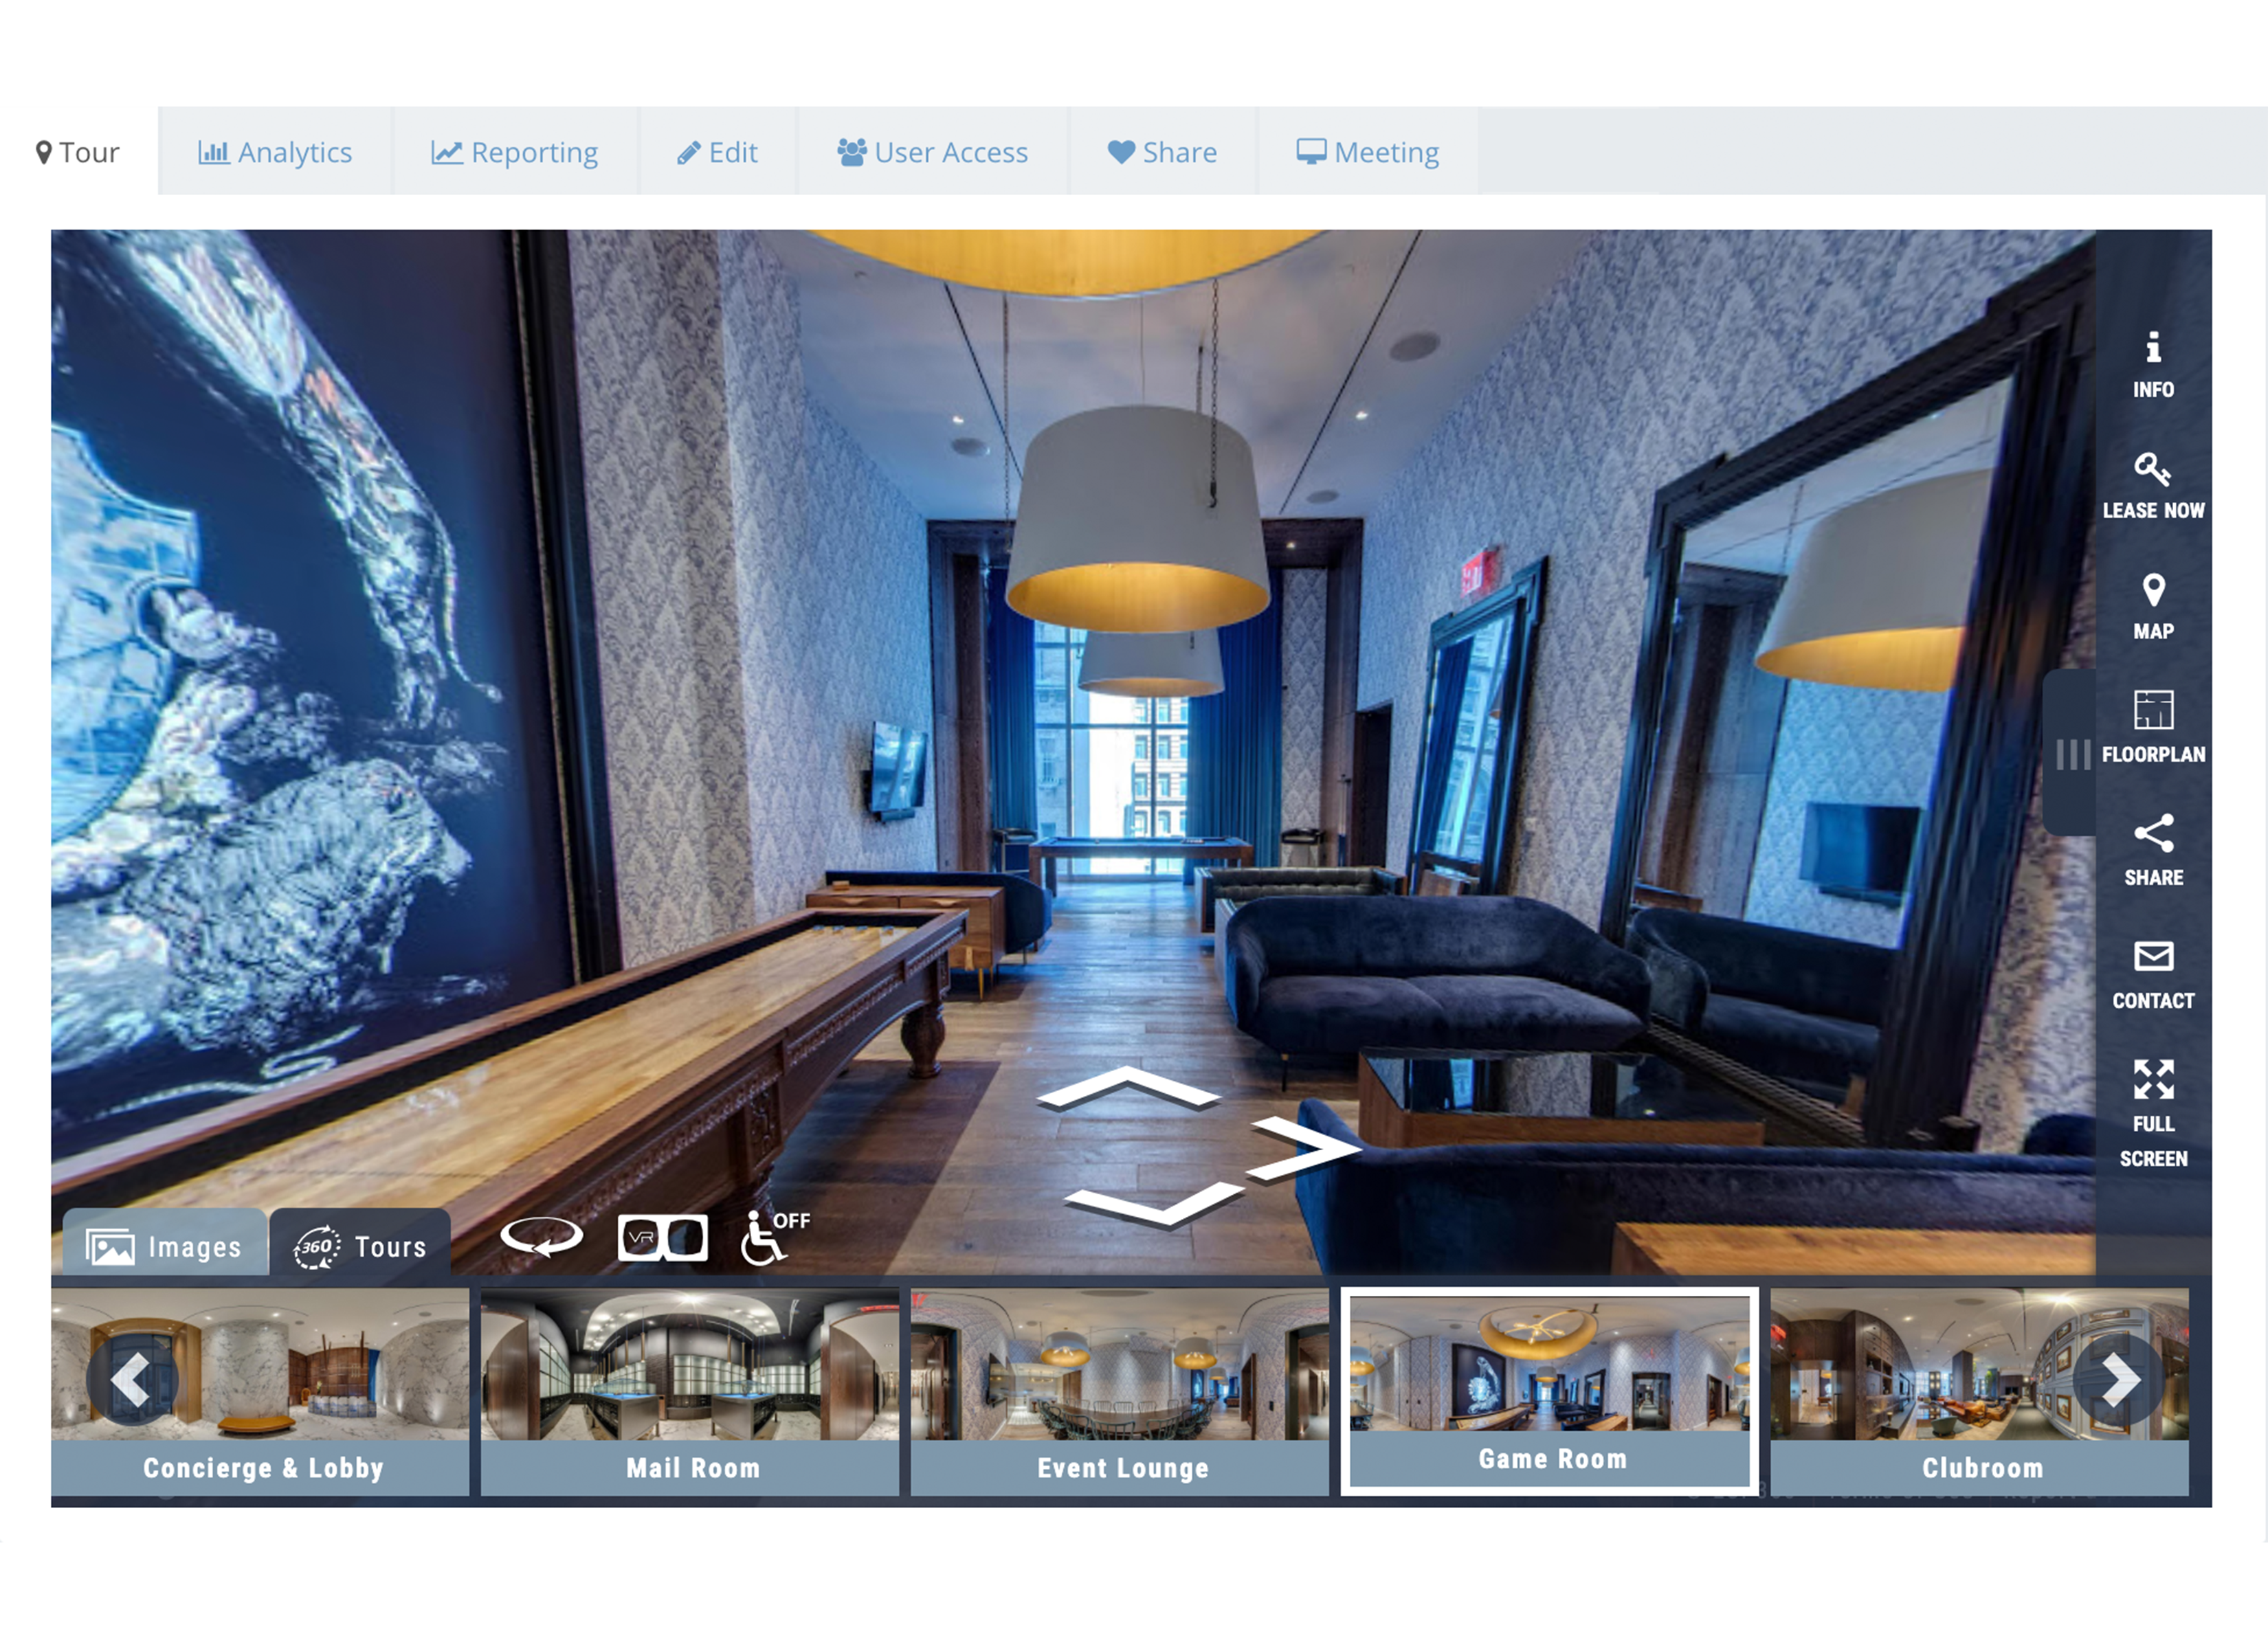The width and height of the screenshot is (2268, 1649).
Task: Toggle VR headset mode
Action: pyautogui.click(x=662, y=1238)
